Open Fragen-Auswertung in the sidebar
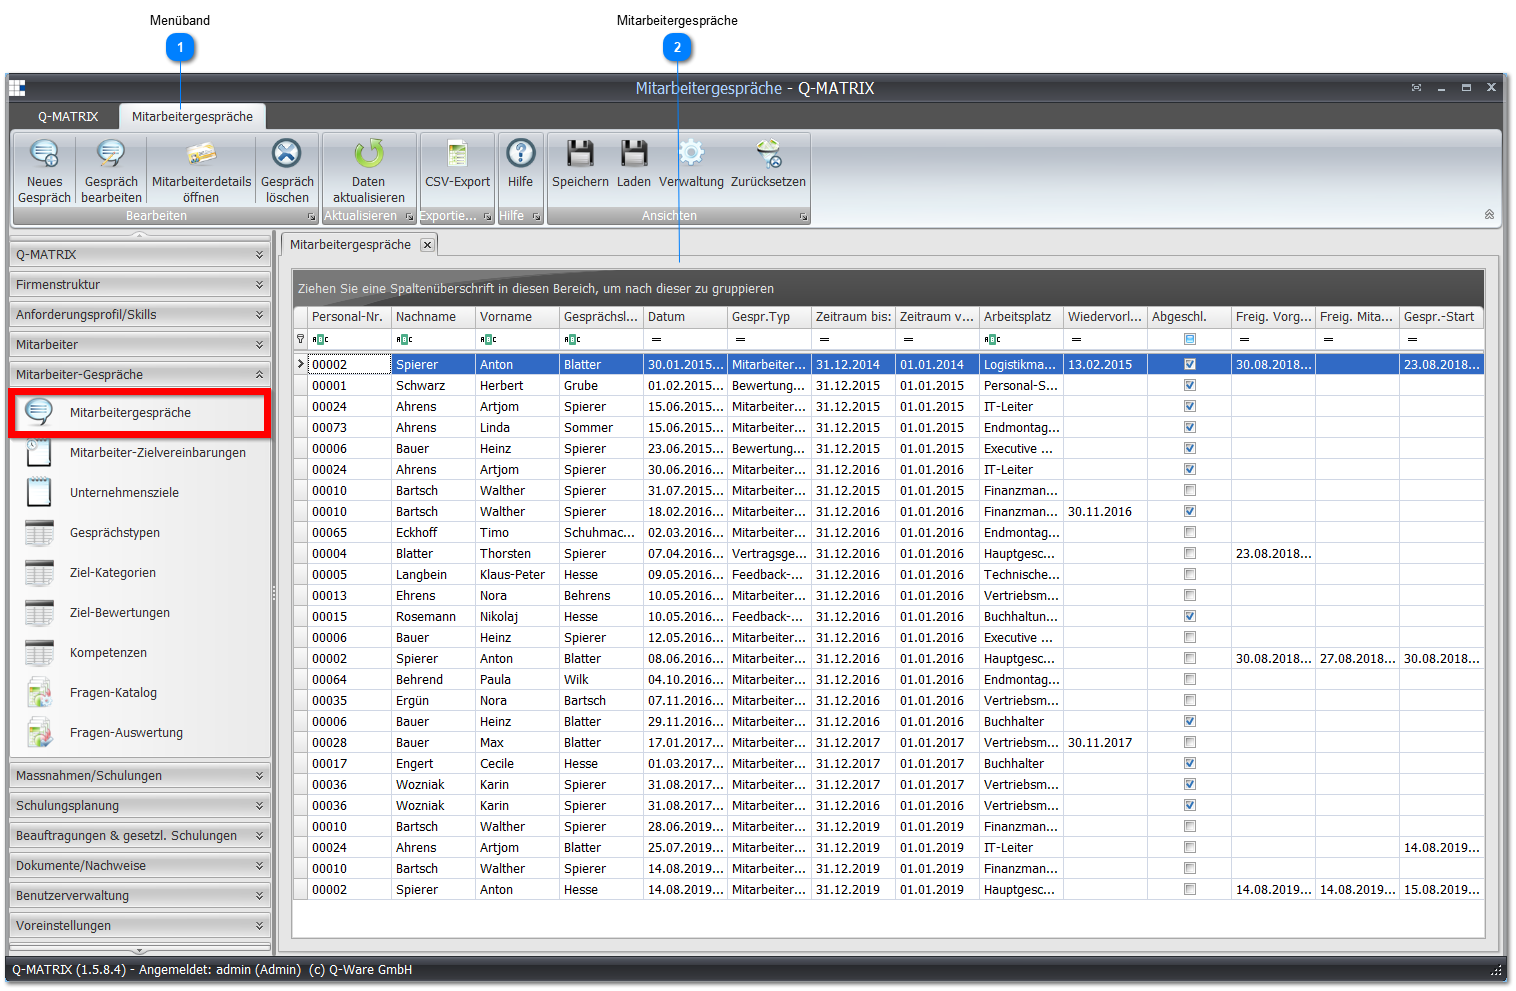 pos(139,733)
